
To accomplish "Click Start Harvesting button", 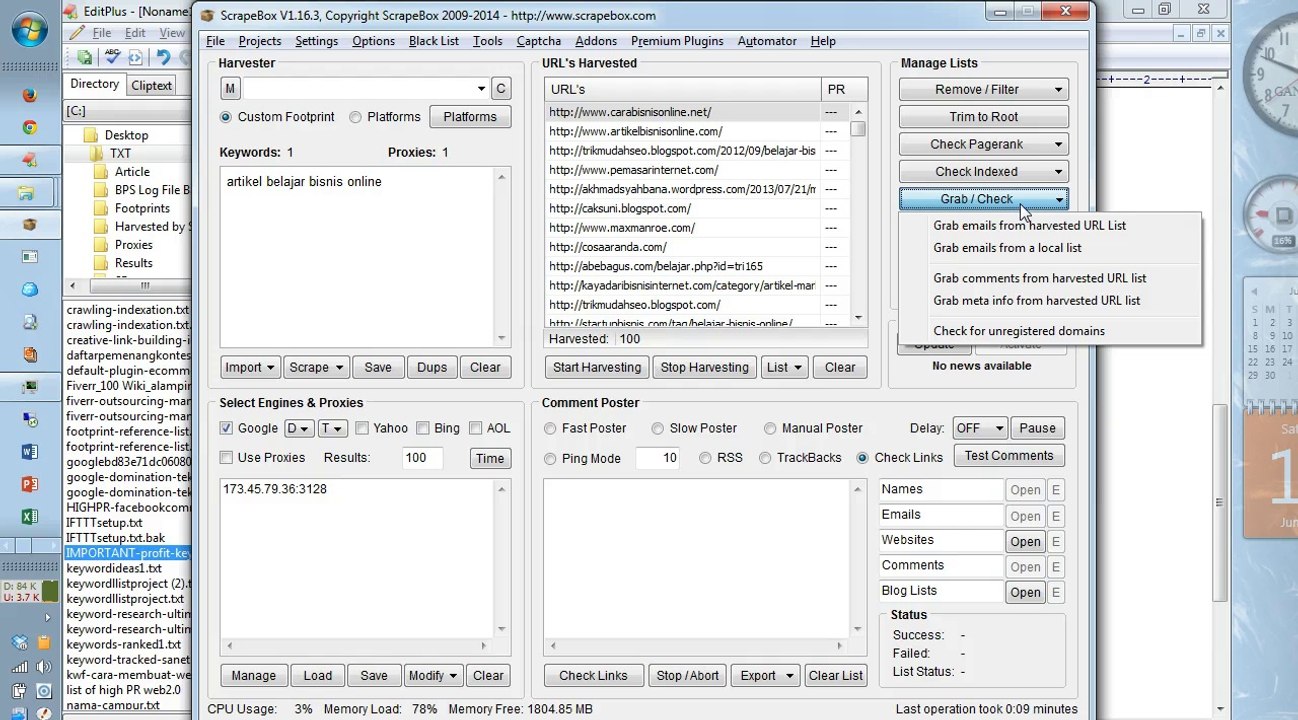I will [597, 367].
